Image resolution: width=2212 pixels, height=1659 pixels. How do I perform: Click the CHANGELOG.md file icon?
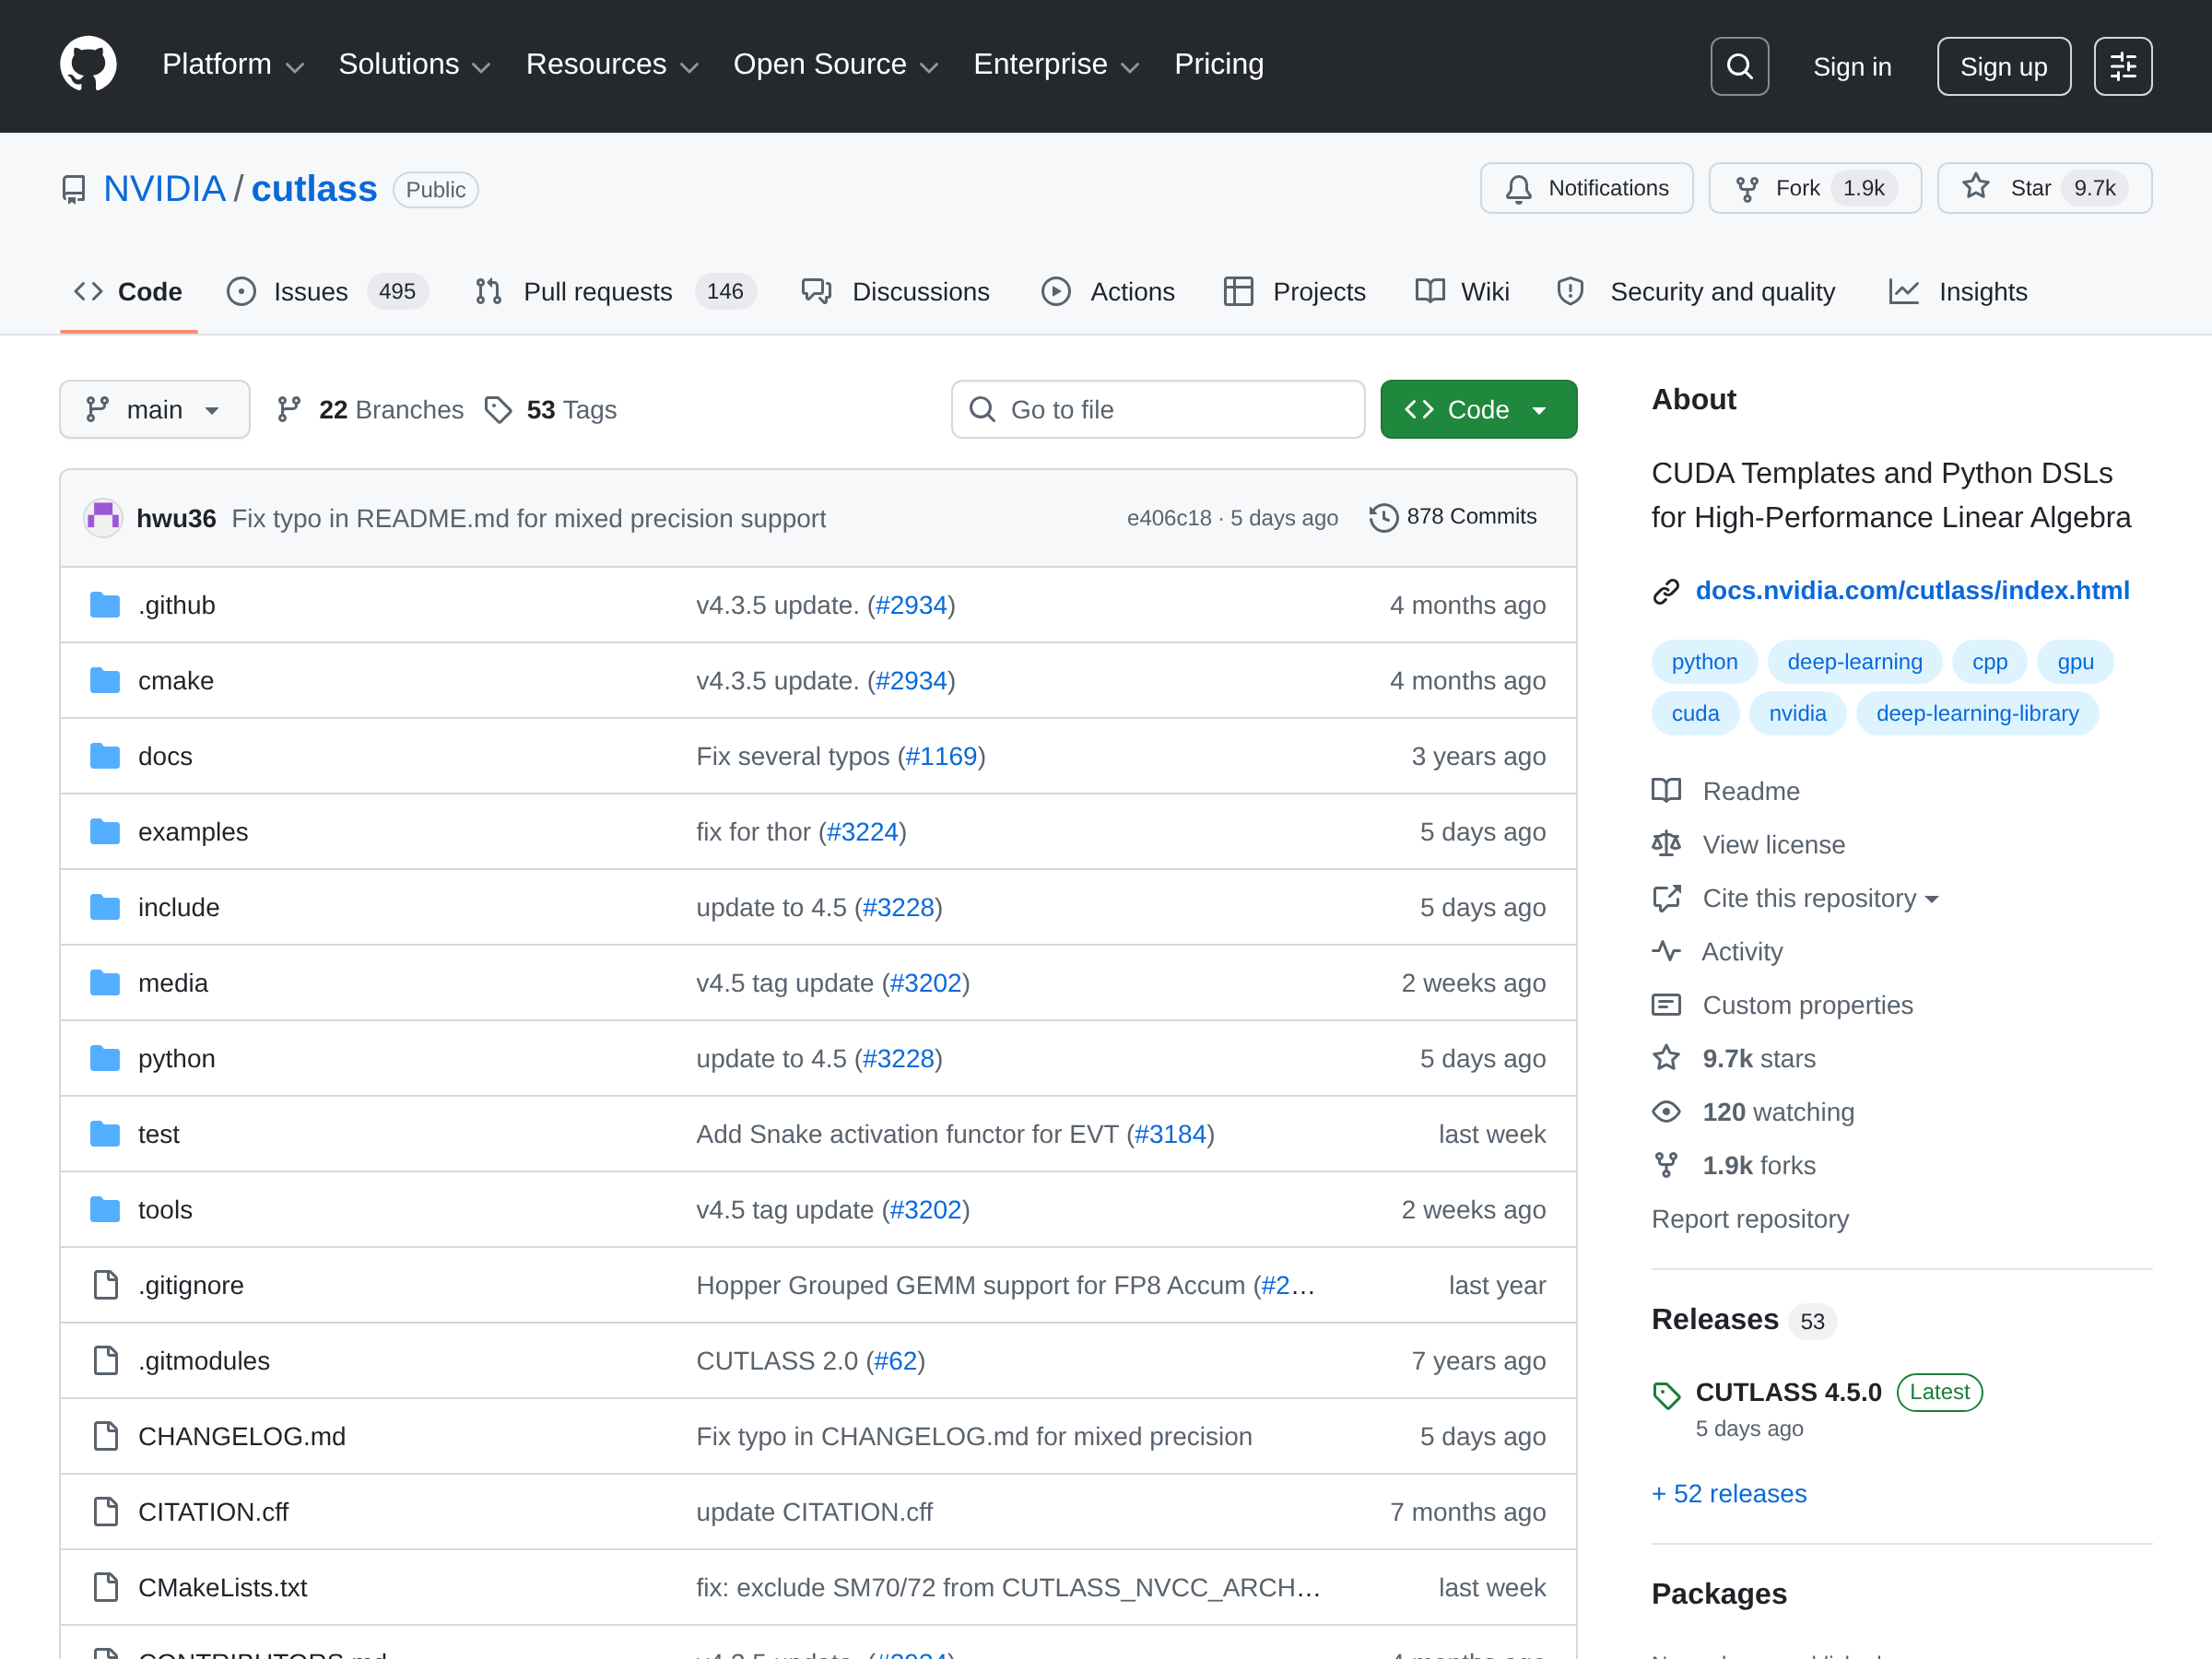(106, 1436)
